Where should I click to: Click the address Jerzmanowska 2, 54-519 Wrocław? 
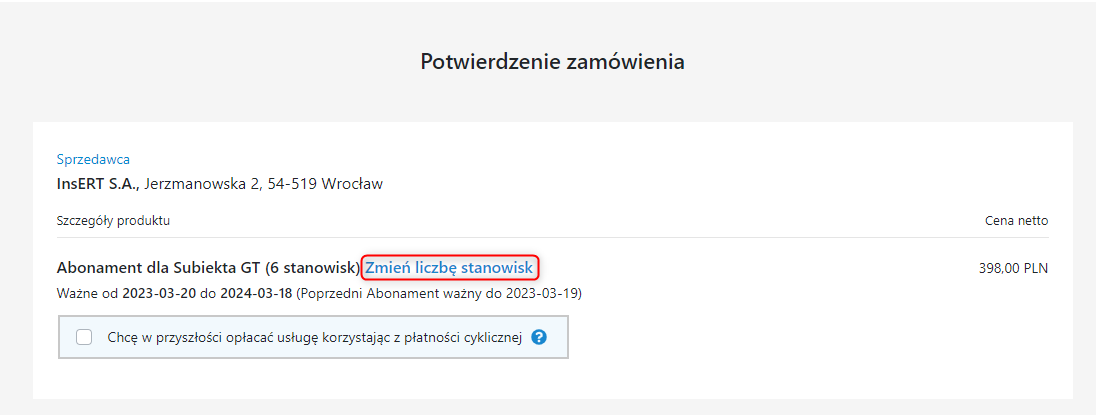264,184
